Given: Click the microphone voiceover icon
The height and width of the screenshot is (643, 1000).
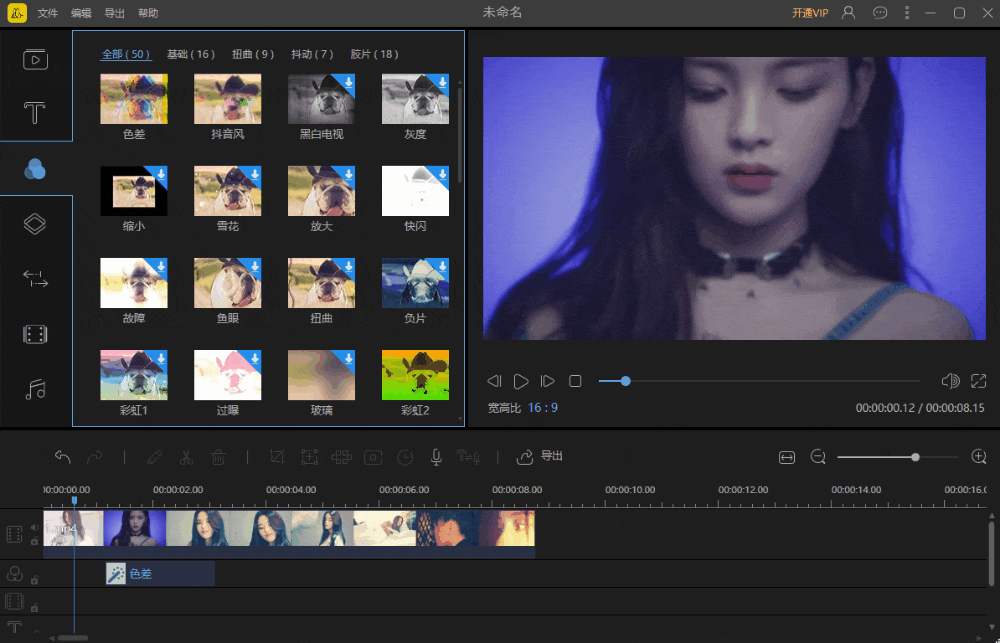Looking at the screenshot, I should click(436, 457).
